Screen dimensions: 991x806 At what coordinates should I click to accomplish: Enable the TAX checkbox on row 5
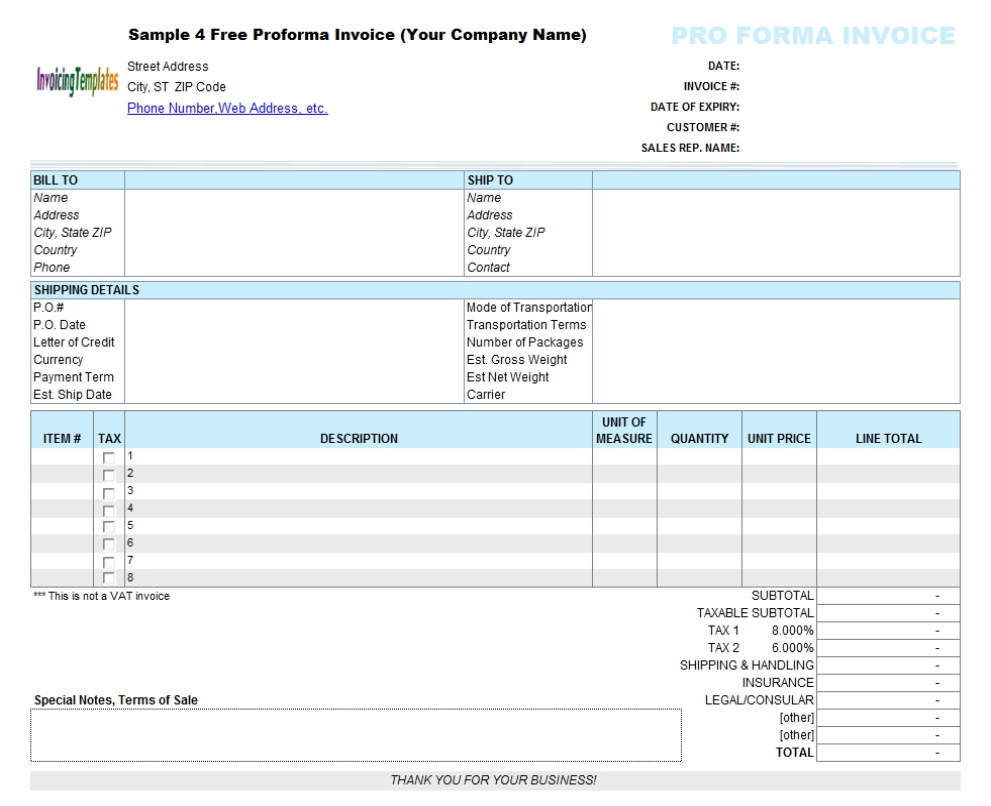[x=109, y=527]
